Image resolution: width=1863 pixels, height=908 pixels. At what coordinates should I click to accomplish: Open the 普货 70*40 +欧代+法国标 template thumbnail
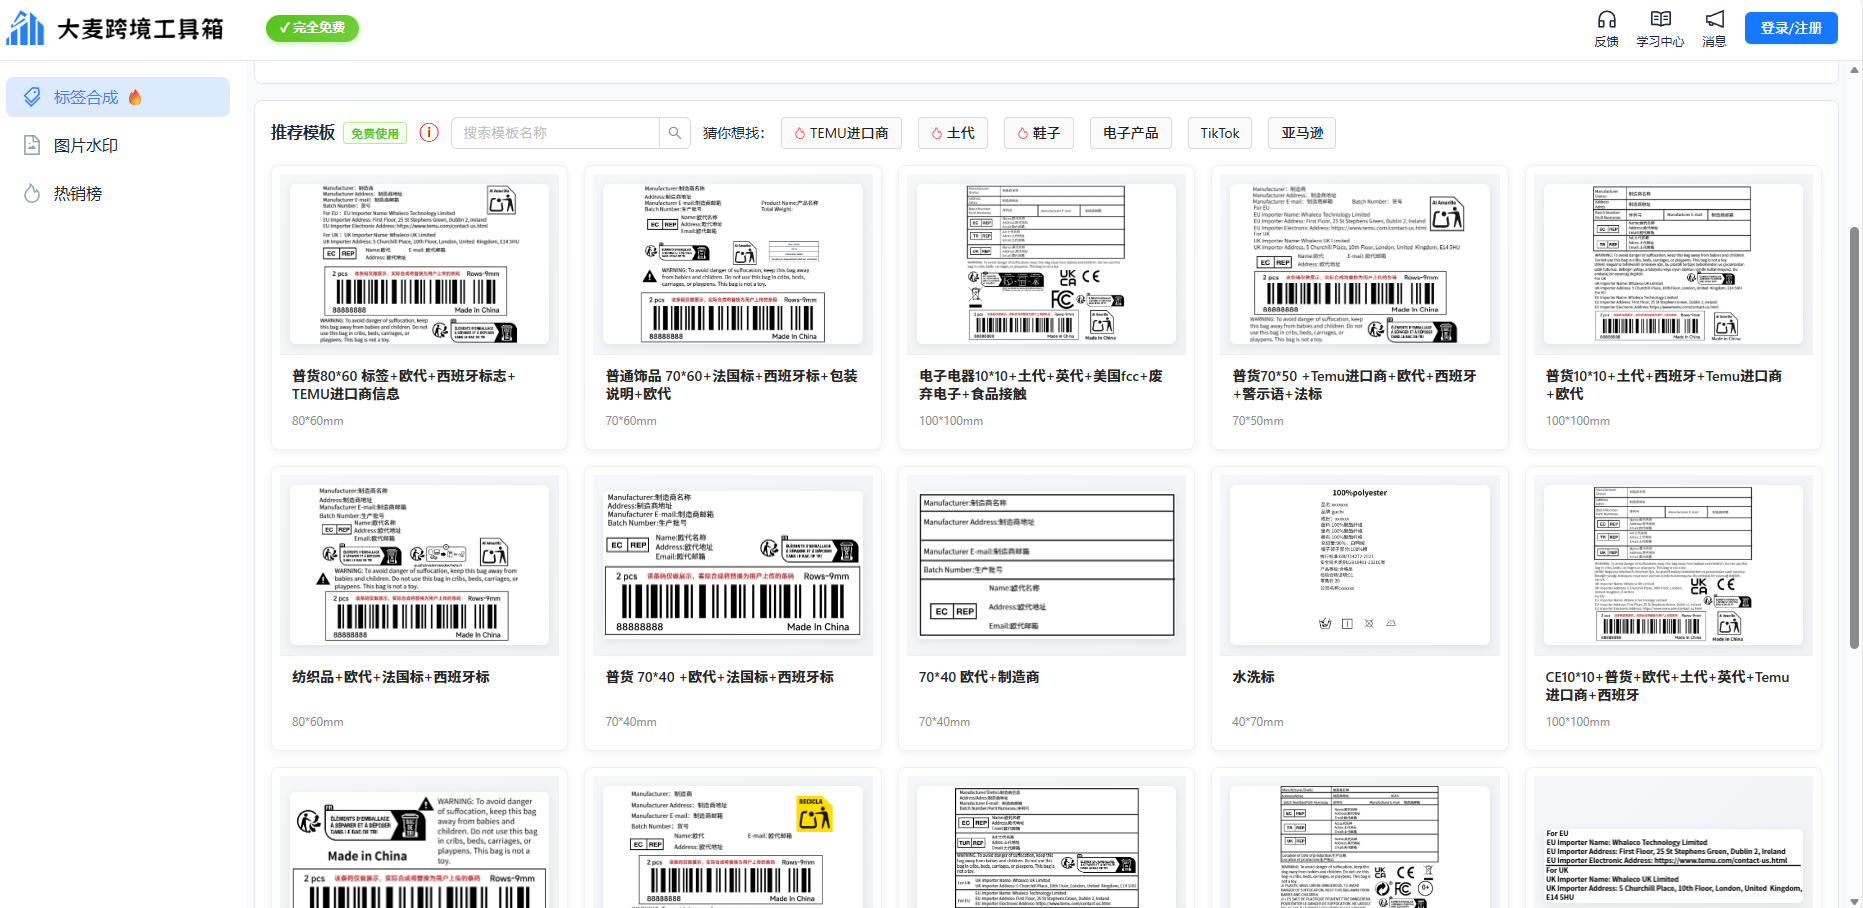733,566
